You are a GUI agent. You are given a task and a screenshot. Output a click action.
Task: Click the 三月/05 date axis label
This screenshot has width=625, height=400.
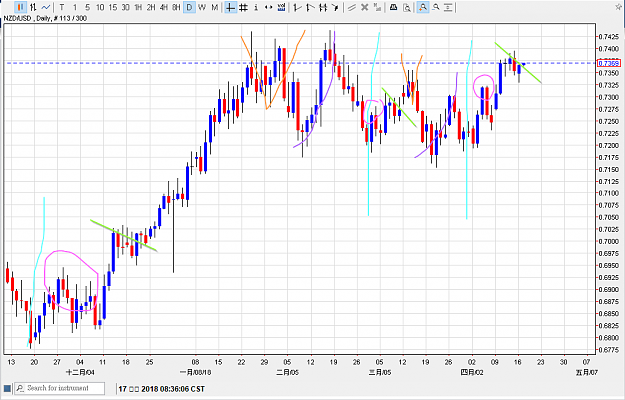[x=379, y=373]
